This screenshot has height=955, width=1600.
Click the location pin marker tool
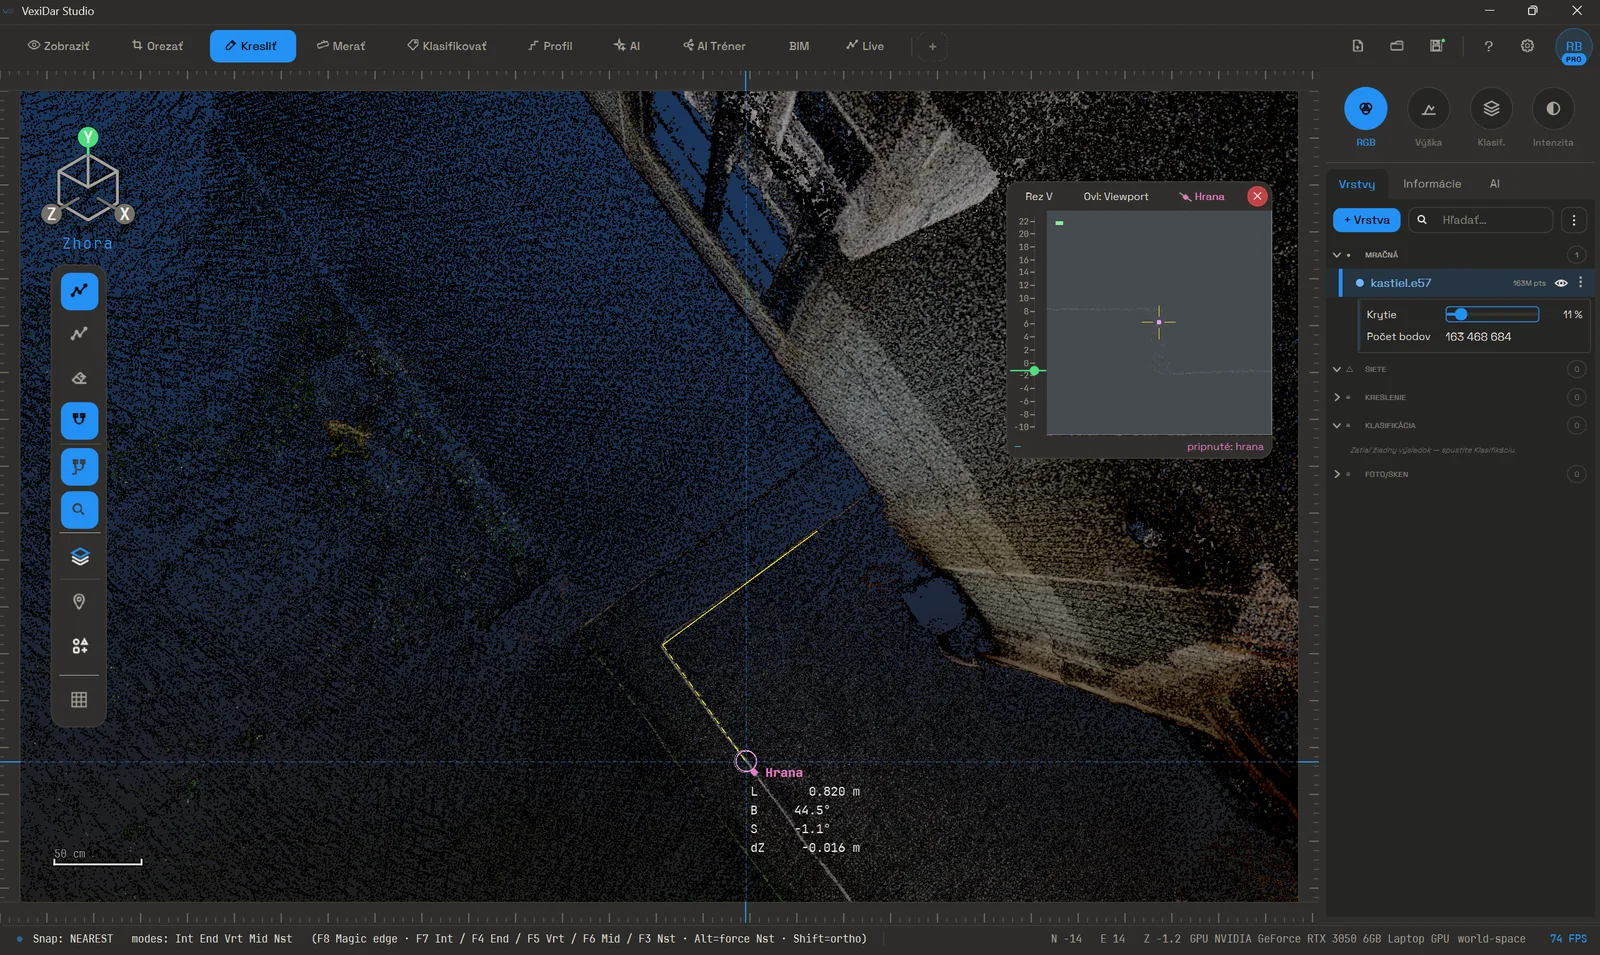79,601
